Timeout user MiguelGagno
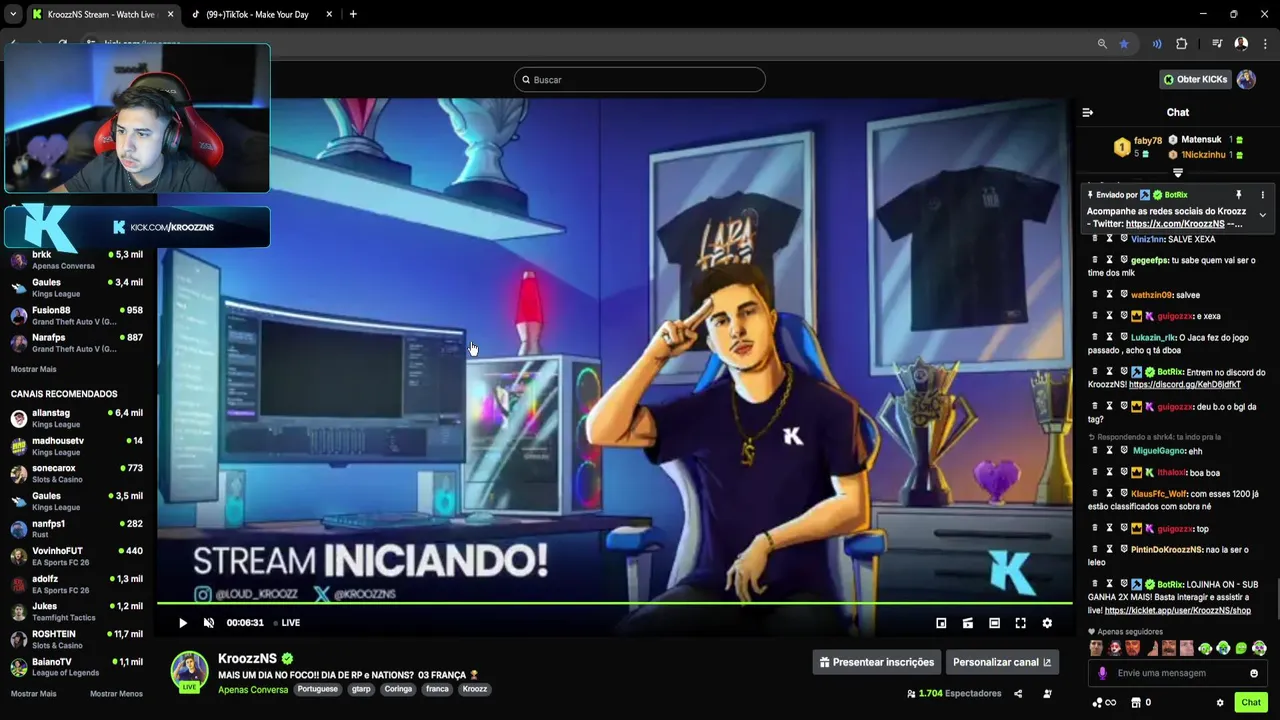 click(x=1109, y=451)
